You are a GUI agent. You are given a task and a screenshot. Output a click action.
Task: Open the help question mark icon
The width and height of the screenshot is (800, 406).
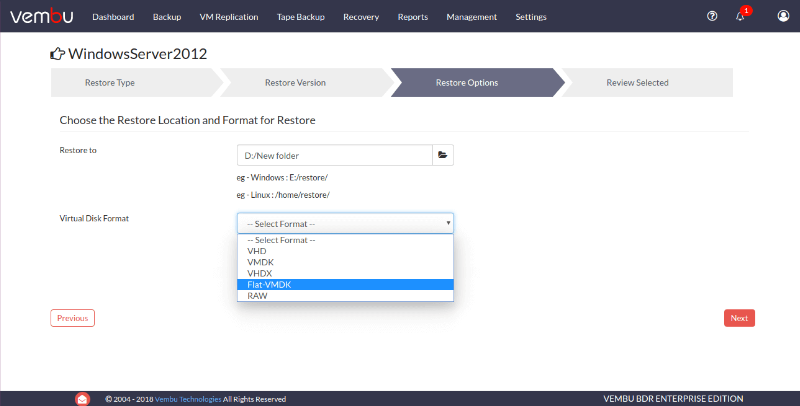tap(712, 16)
